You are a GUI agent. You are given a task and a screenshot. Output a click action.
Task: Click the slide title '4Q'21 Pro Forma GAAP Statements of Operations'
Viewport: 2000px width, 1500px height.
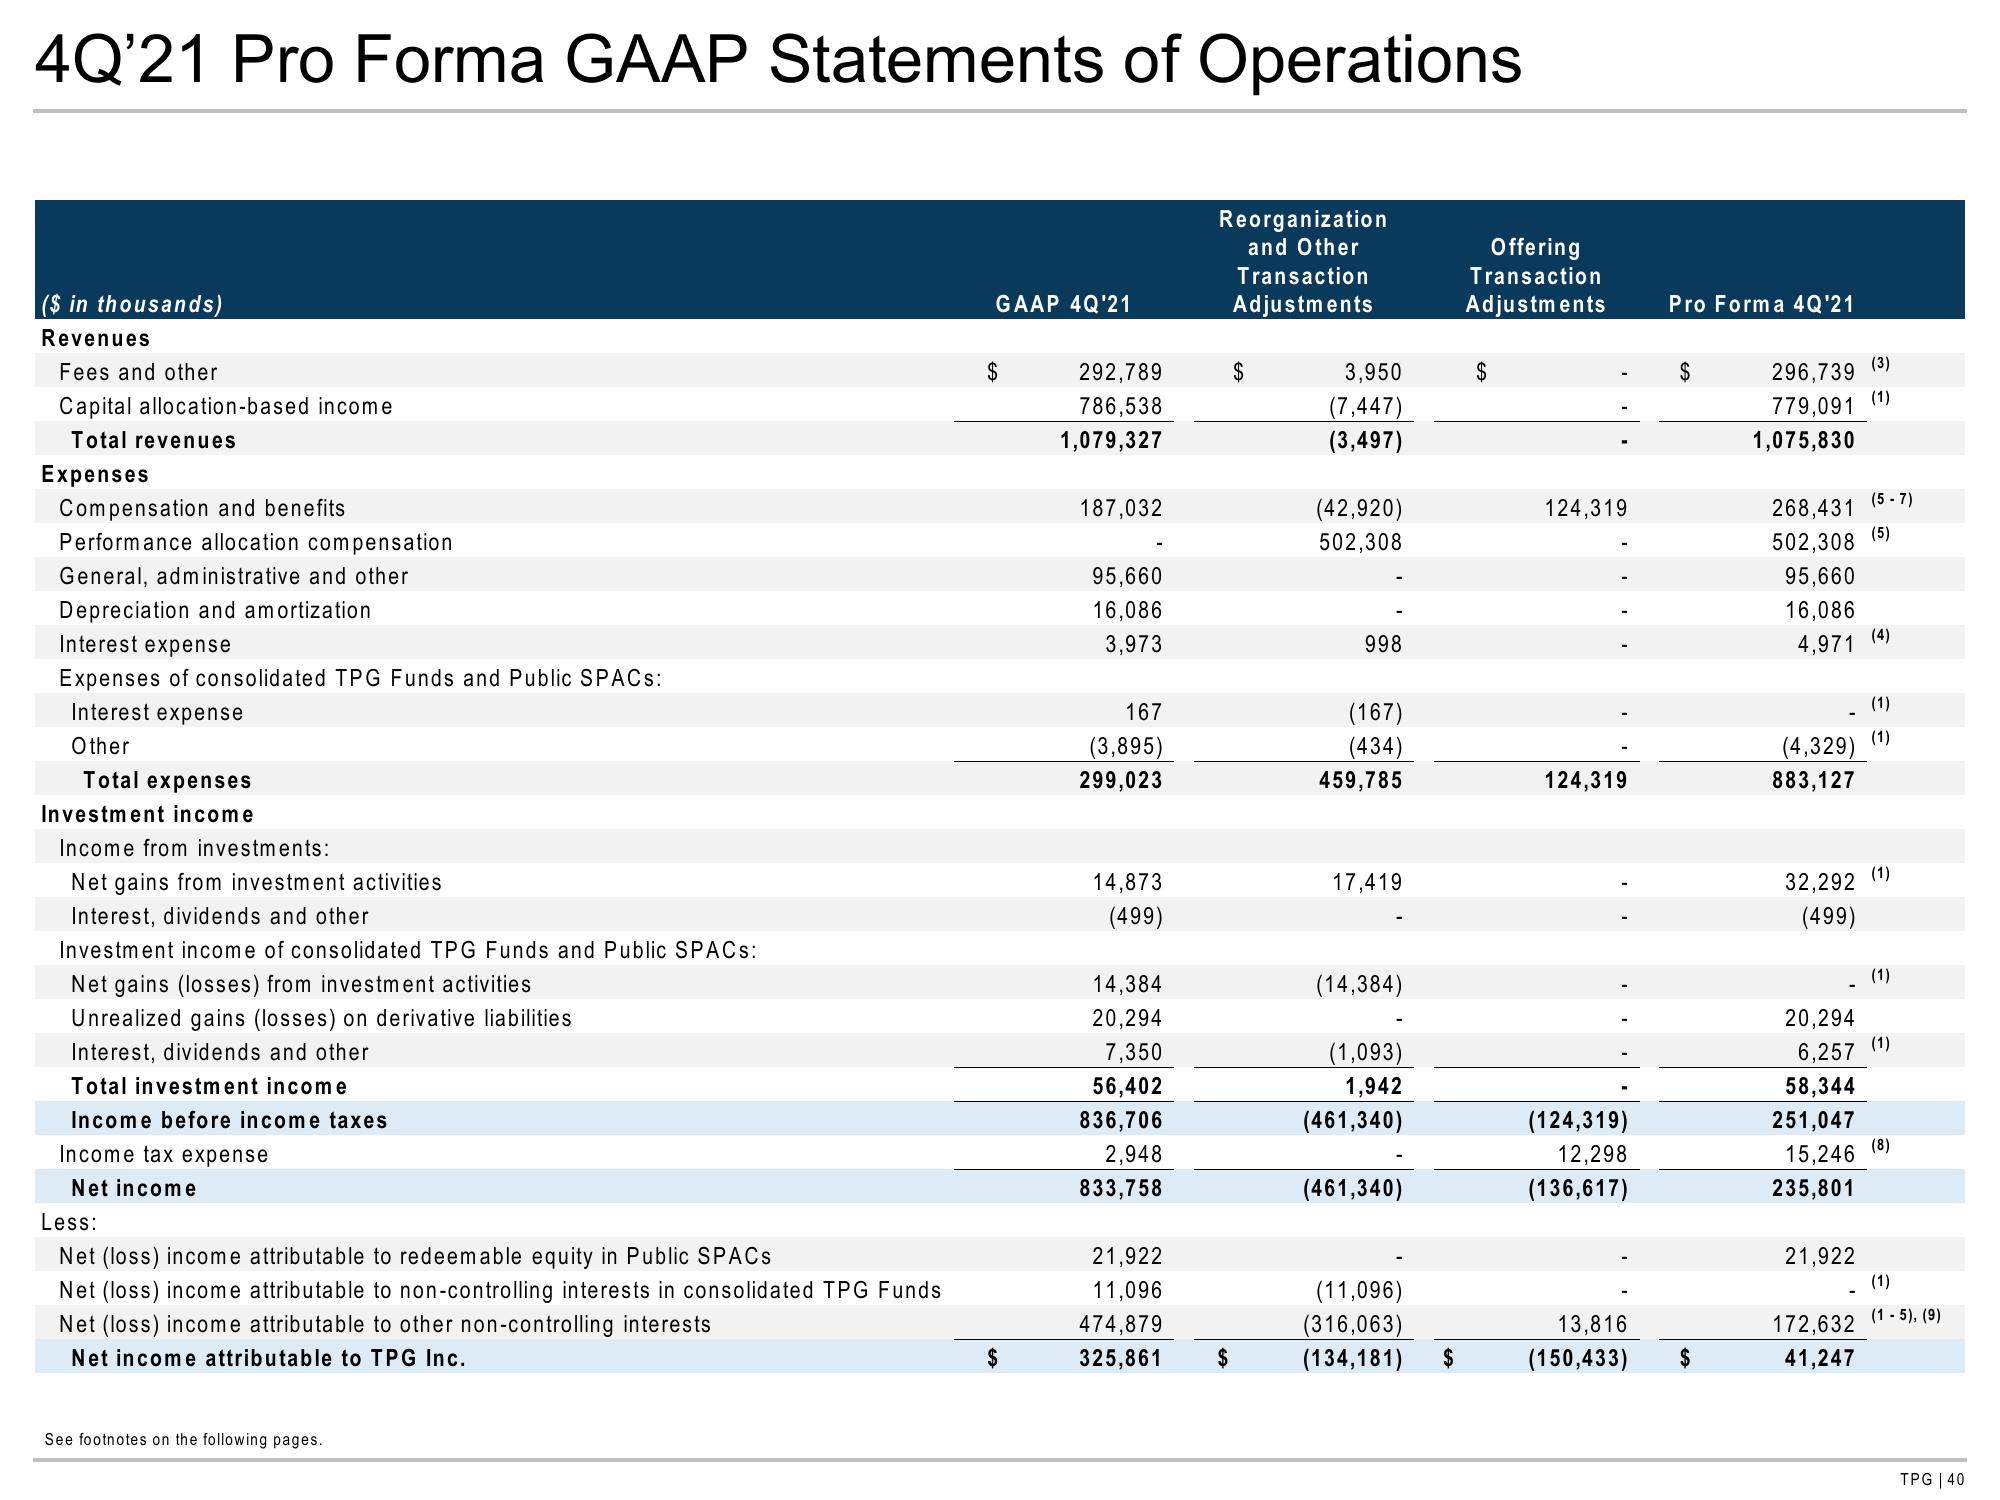click(x=778, y=60)
